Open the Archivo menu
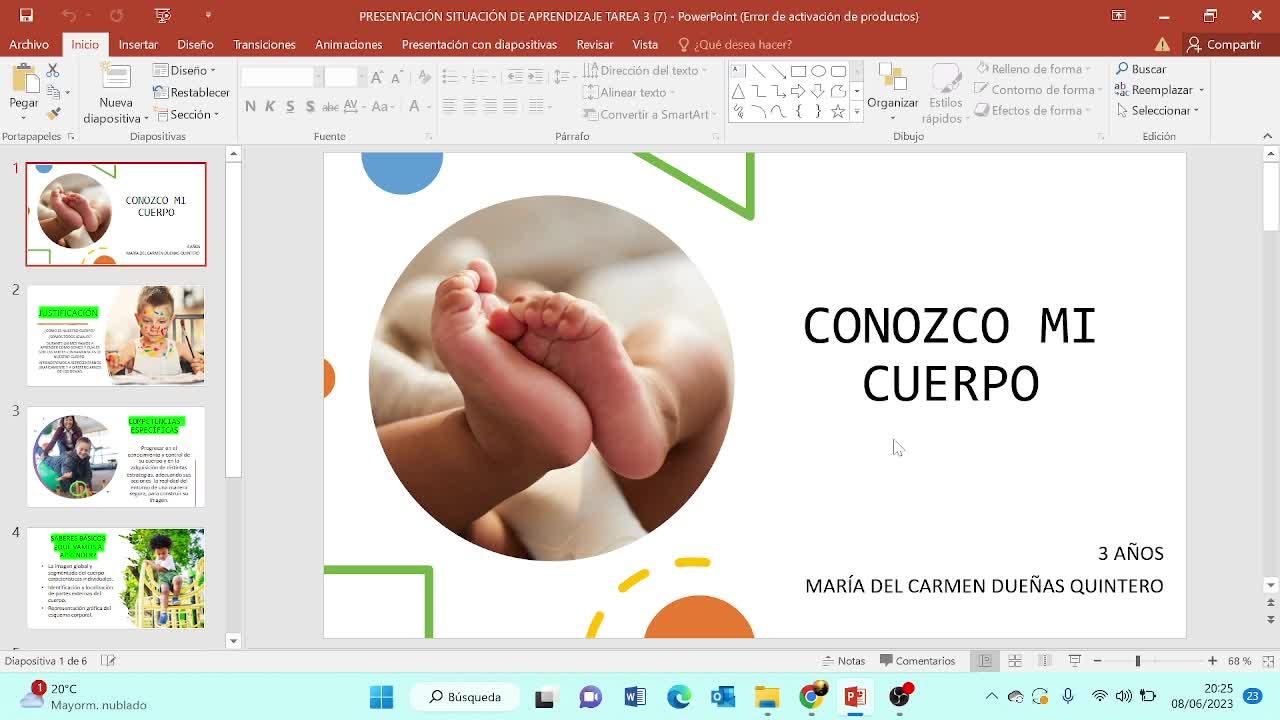This screenshot has width=1280, height=720. tap(29, 44)
